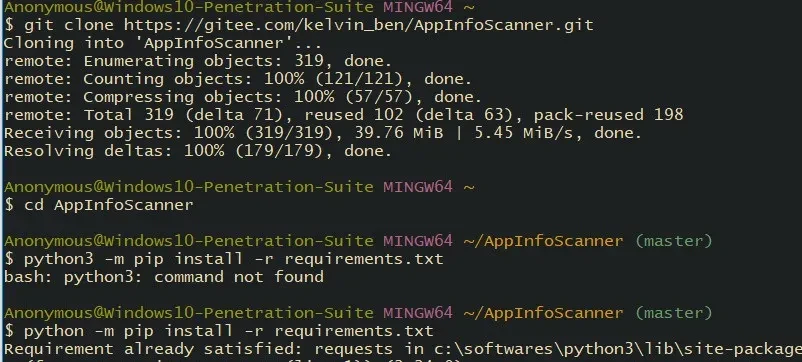This screenshot has width=802, height=362.
Task: Click the cd AppInfoScanner command
Action: tap(99, 205)
